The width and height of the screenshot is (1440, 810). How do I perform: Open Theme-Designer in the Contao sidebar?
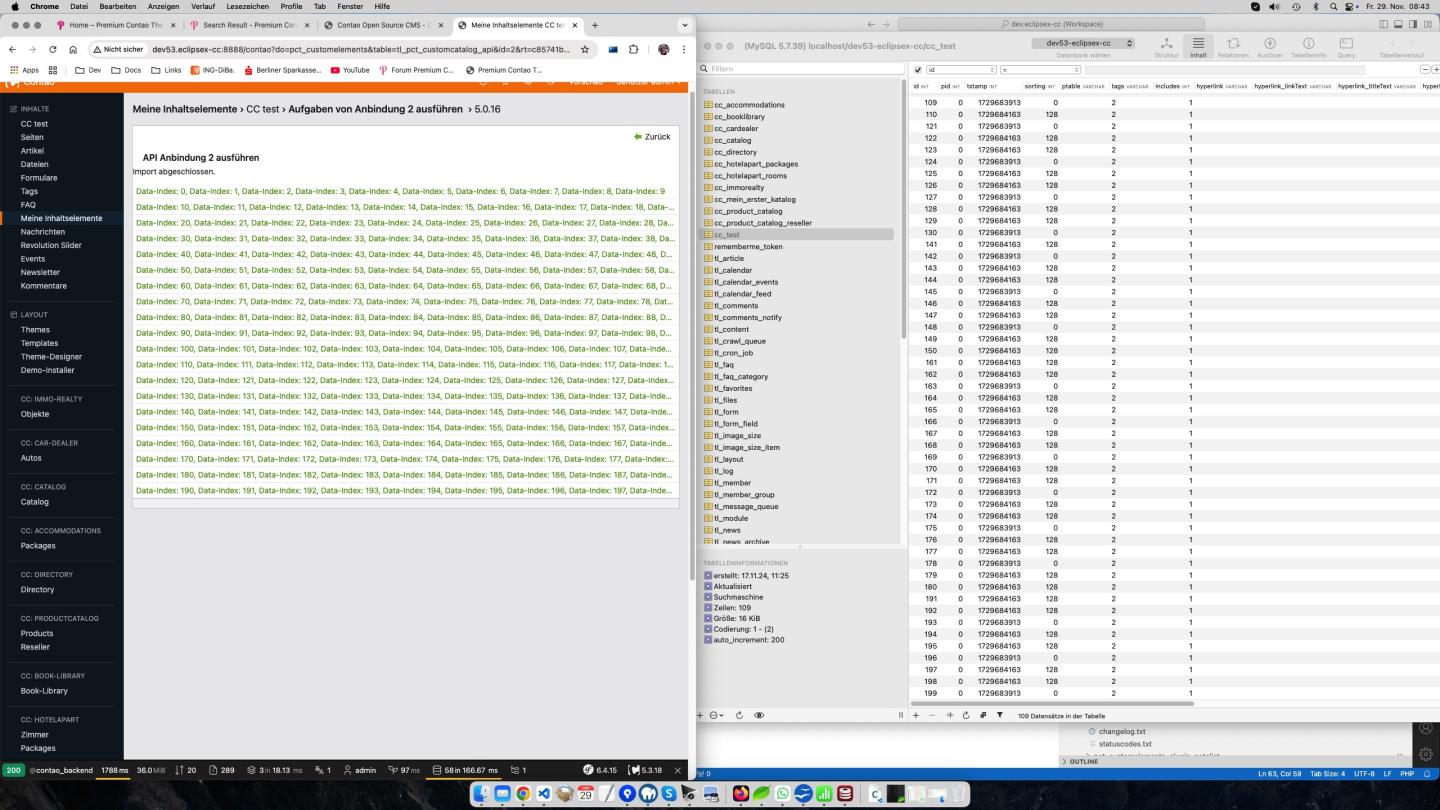(x=51, y=356)
